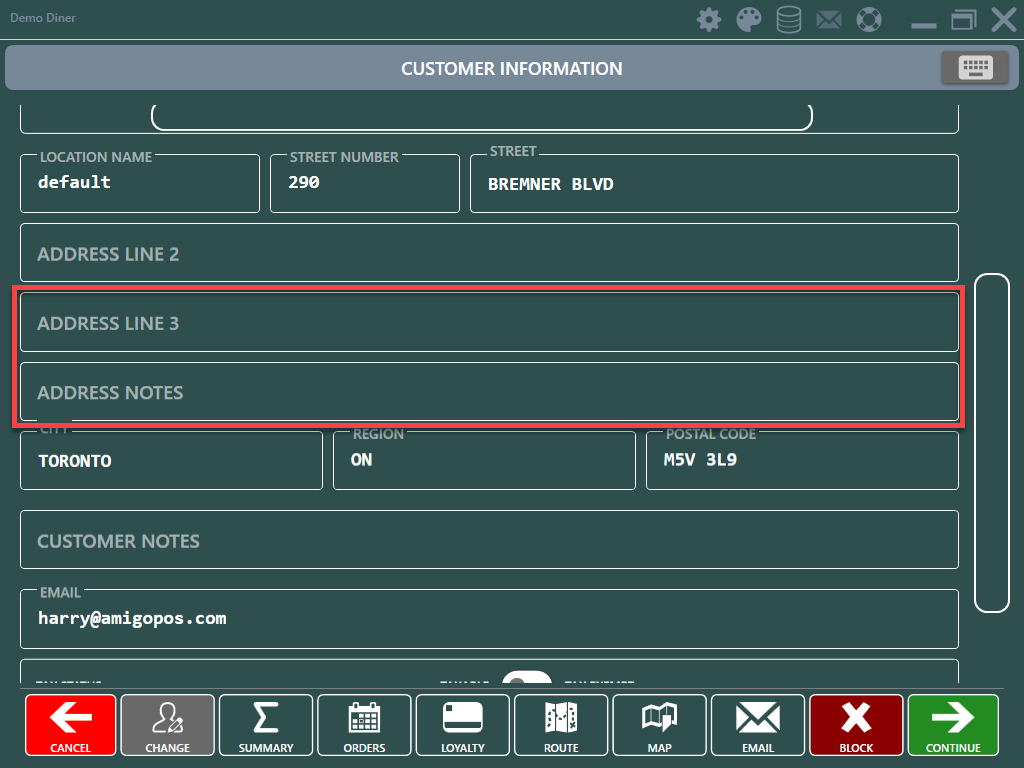This screenshot has width=1024, height=768.
Task: Click the vertical scrollbar on right
Action: click(991, 441)
